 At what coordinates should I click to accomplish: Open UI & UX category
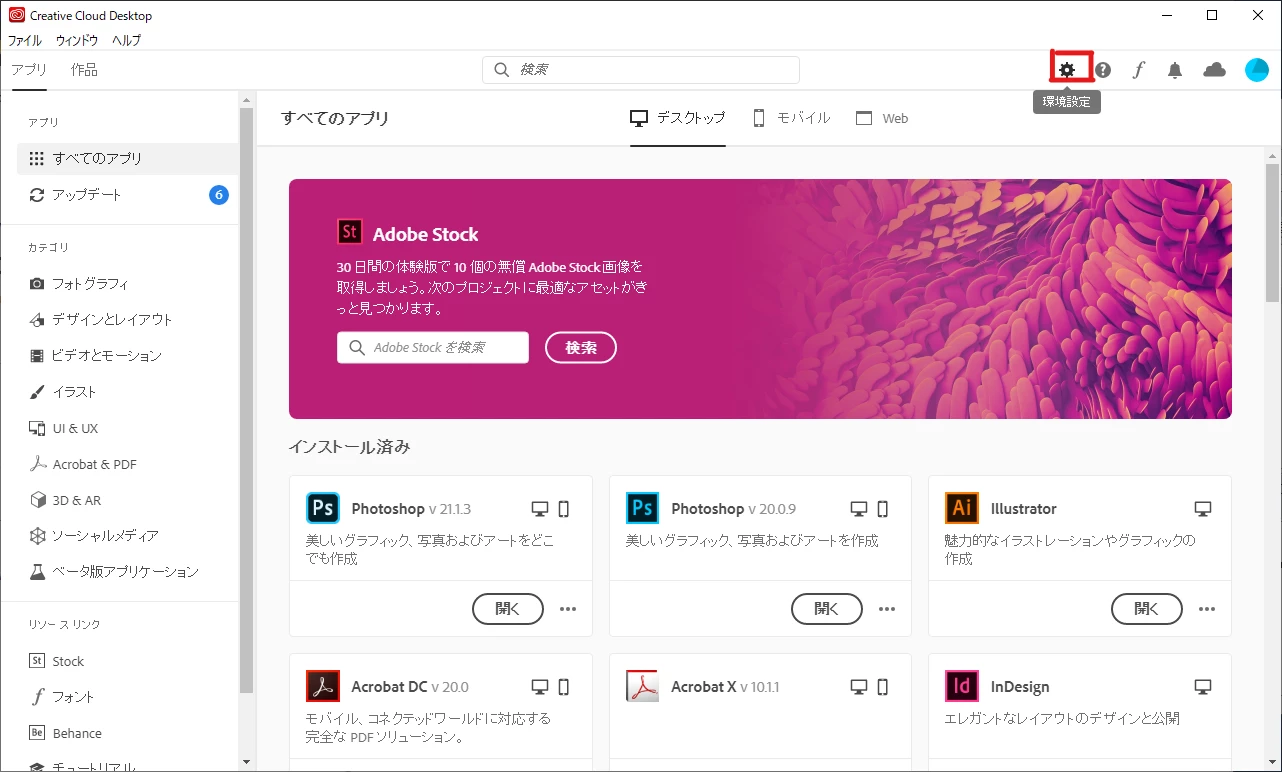128,428
